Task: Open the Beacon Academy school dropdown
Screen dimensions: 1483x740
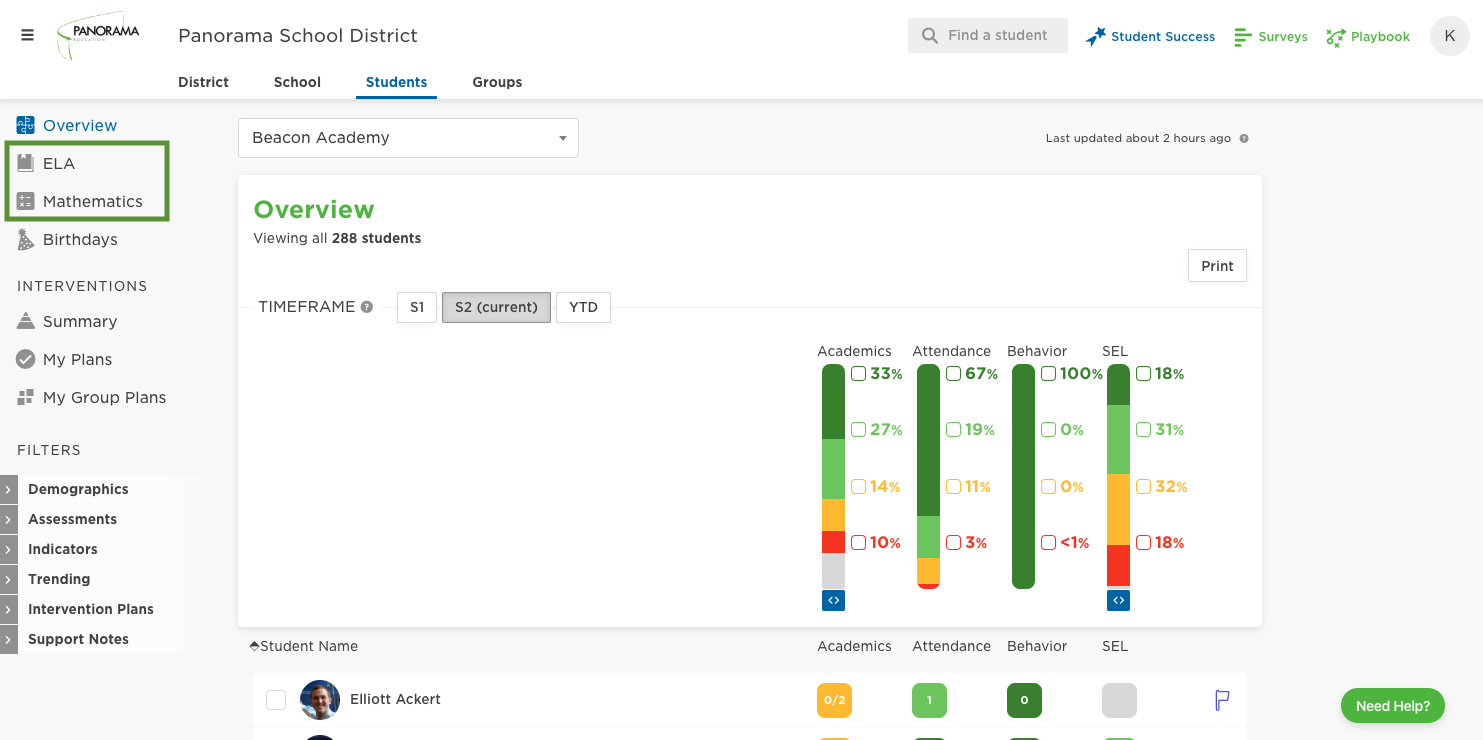Action: click(408, 138)
